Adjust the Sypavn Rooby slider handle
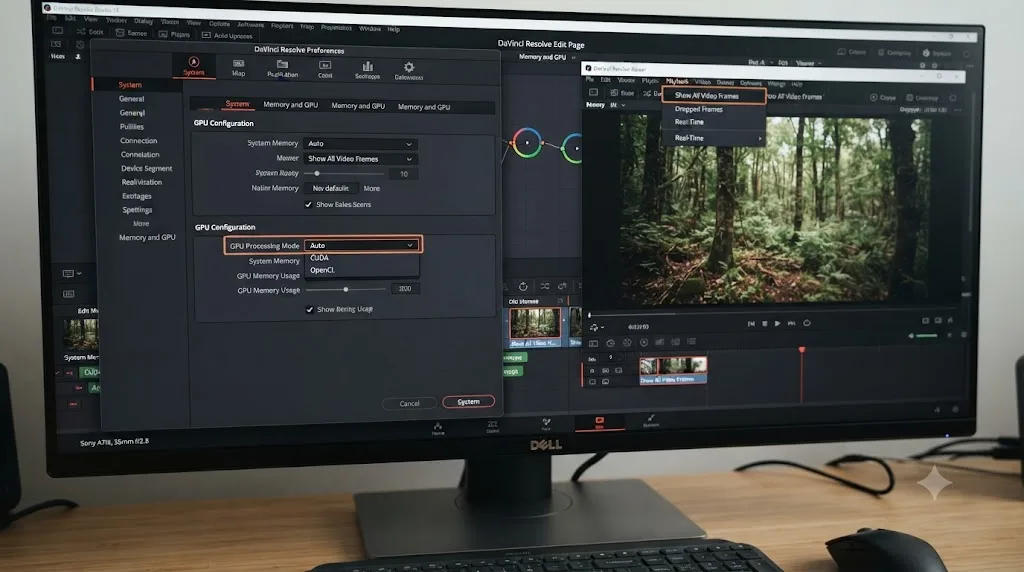 317,174
